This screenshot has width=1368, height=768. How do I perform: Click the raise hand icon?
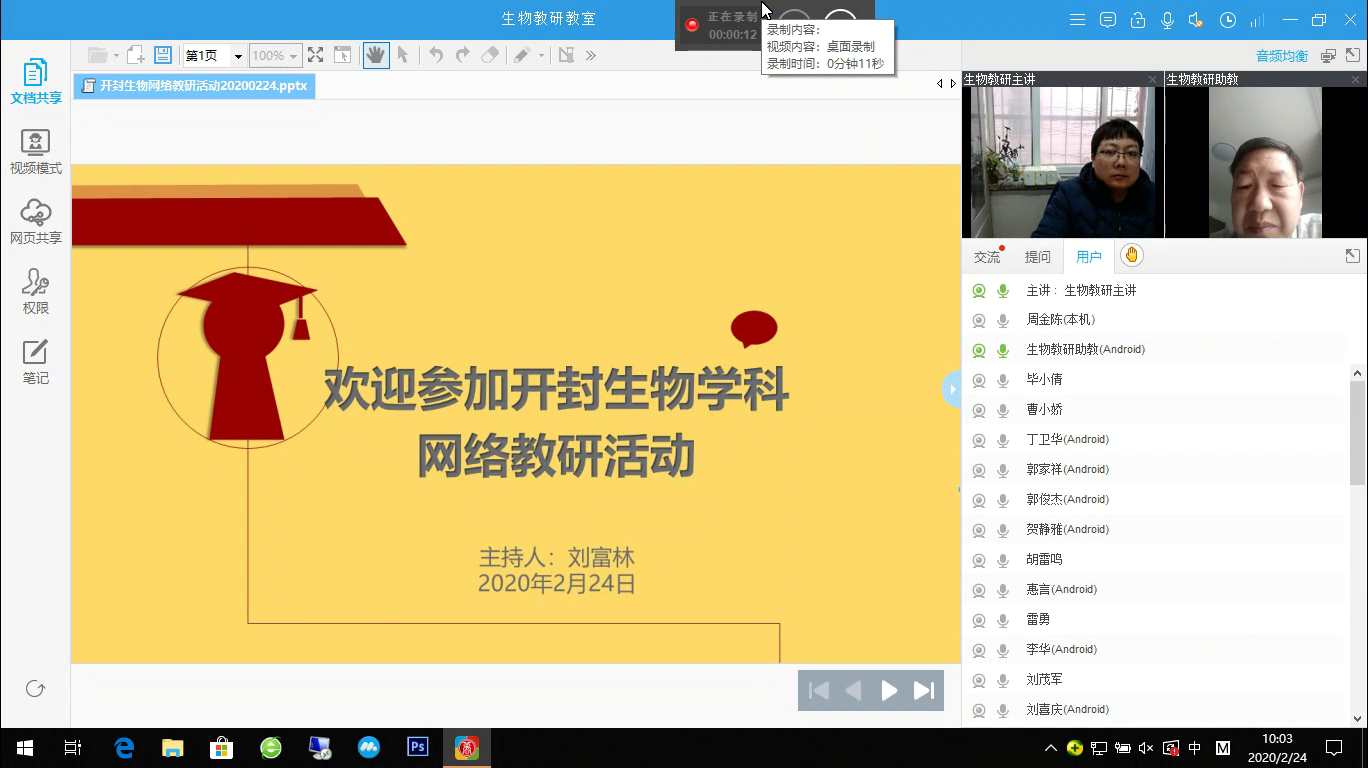1131,256
